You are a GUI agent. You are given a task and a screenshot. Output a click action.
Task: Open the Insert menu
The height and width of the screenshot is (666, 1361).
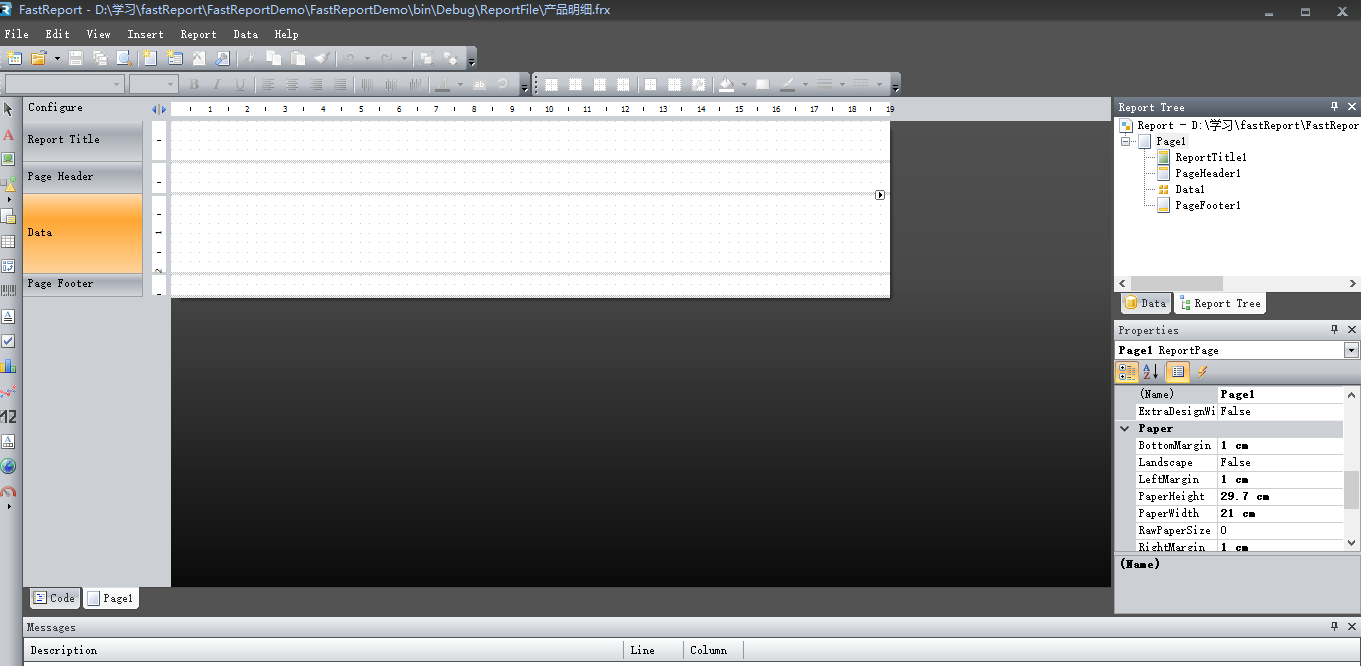pos(145,34)
